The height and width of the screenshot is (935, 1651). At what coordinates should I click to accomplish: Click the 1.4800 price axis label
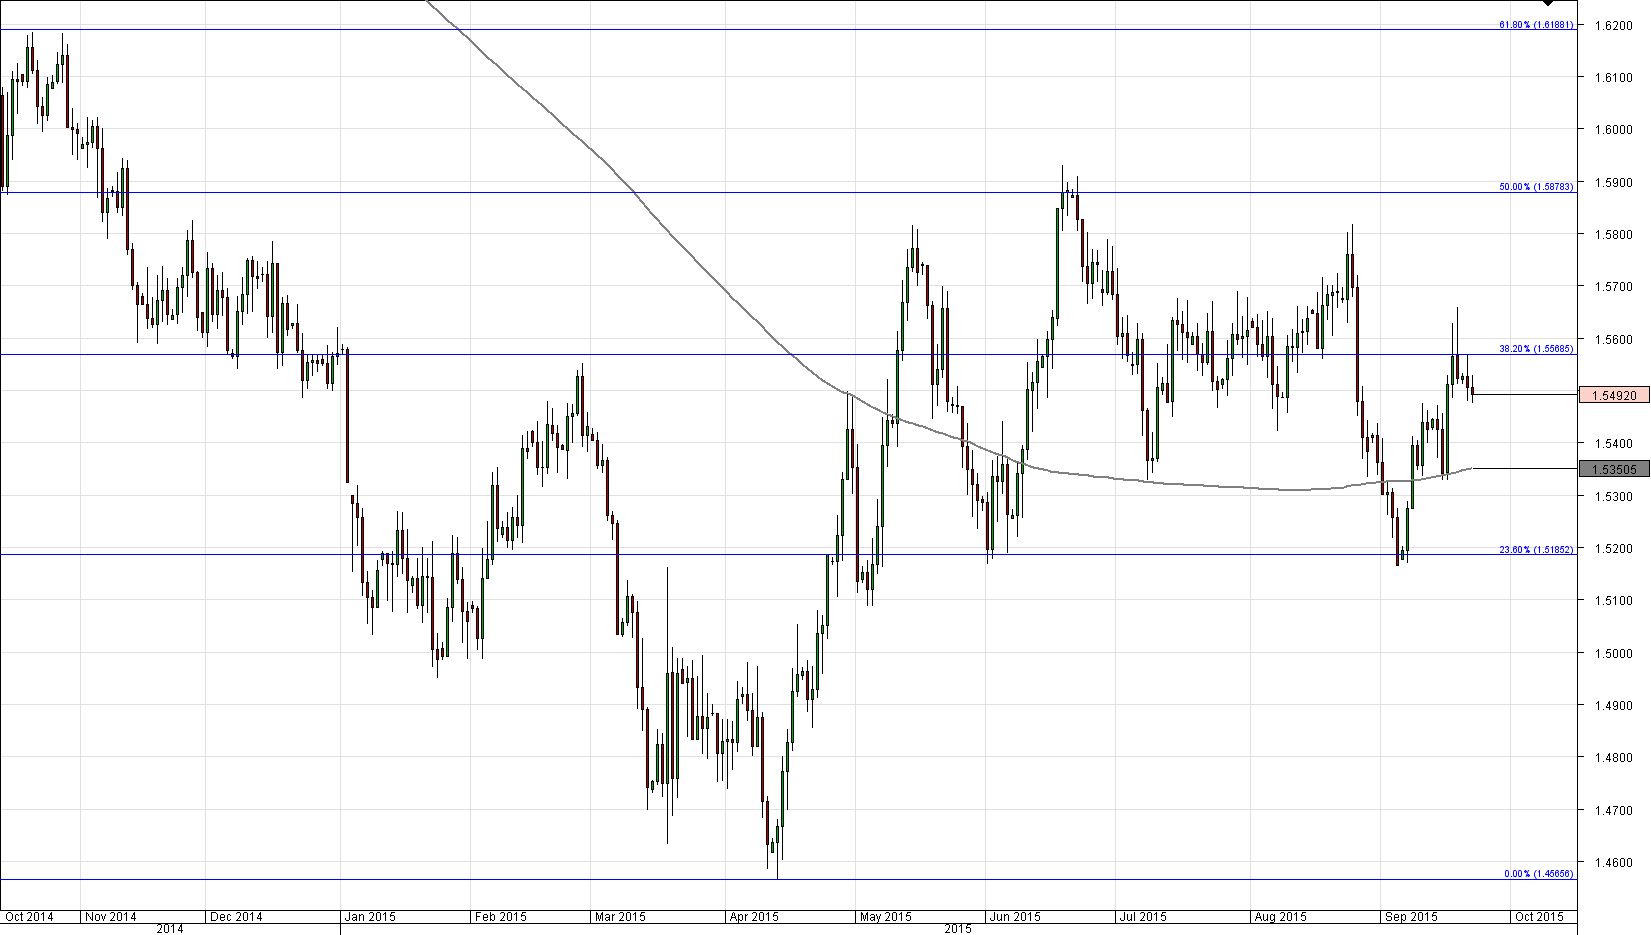pos(1613,757)
